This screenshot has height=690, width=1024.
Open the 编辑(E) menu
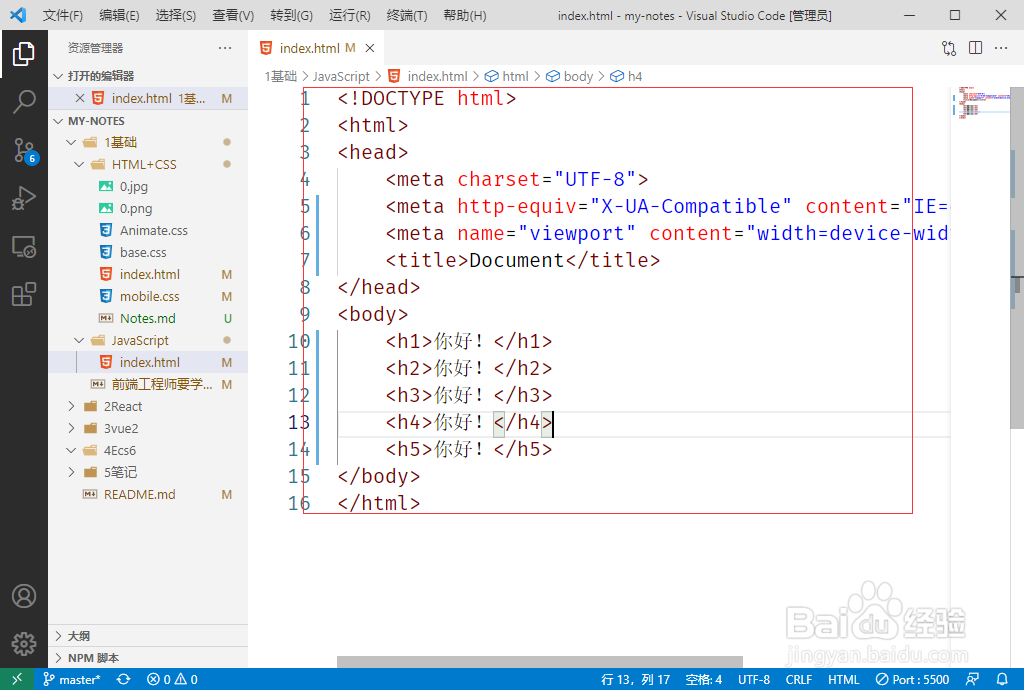[x=120, y=15]
